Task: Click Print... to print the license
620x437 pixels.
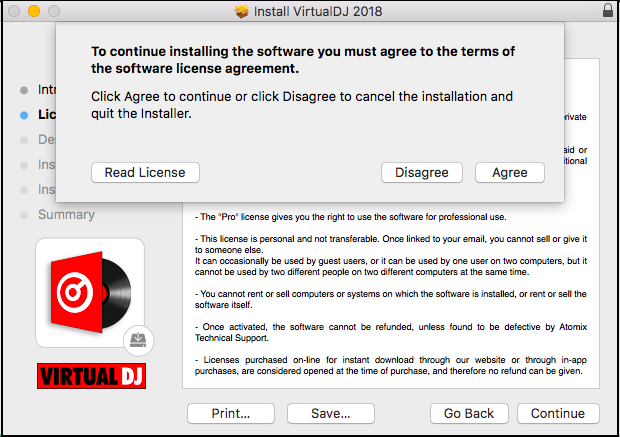Action: 231,413
